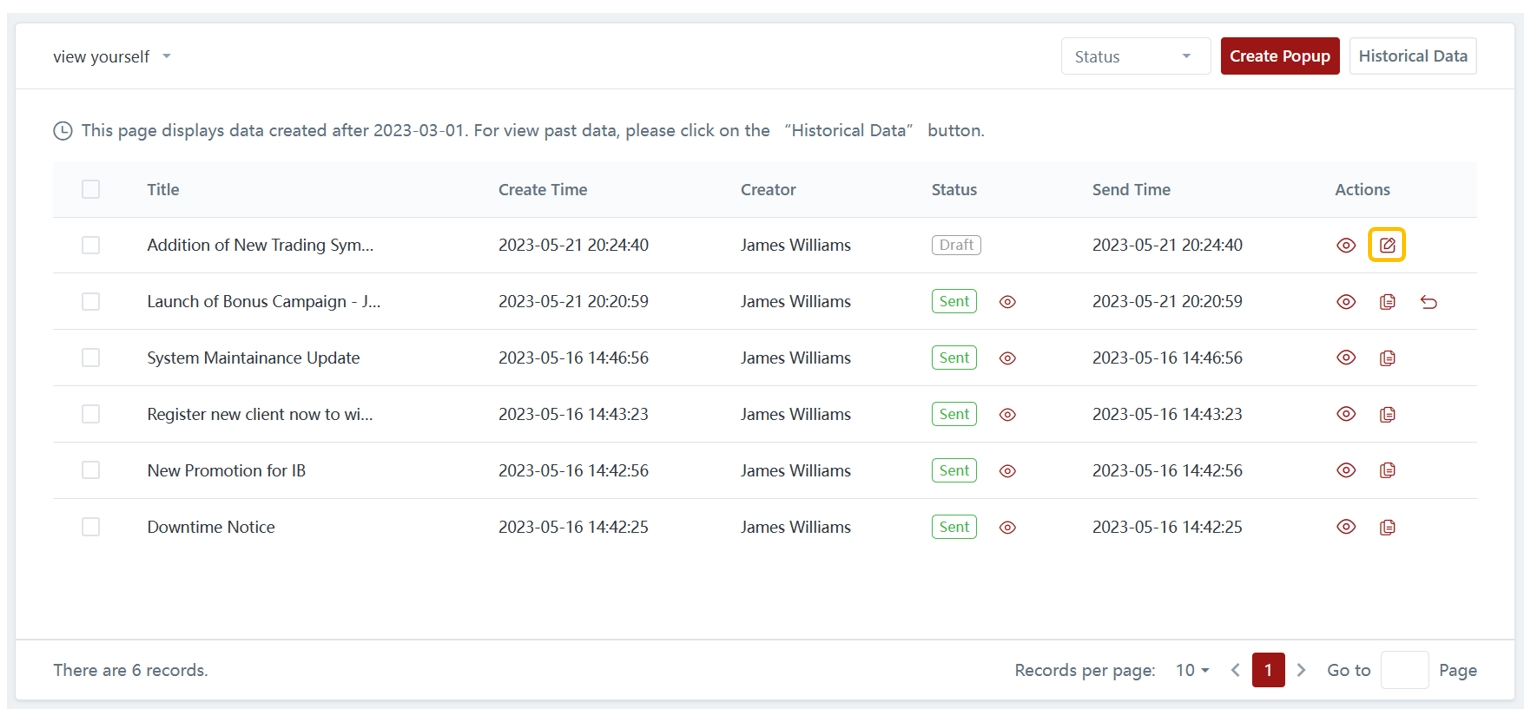
Task: Copy the Launch of Bonus Campaign popup
Action: [x=1387, y=302]
